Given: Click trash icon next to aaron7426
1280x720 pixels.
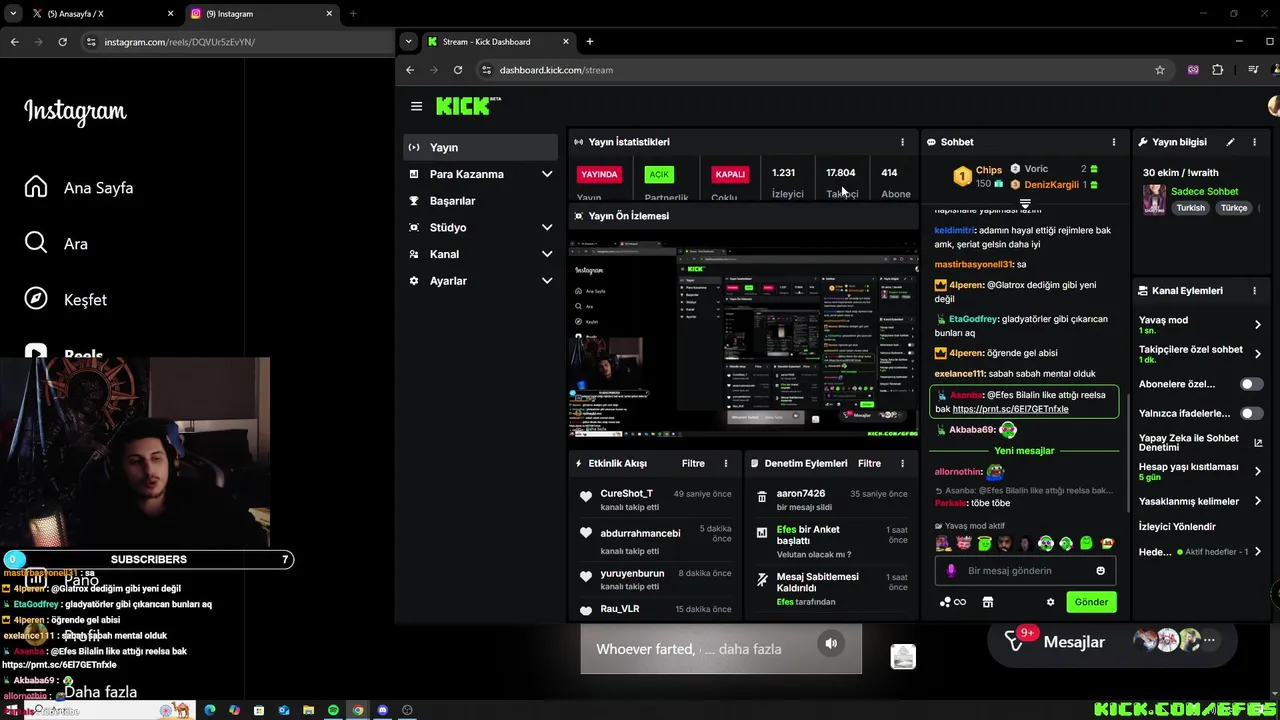Looking at the screenshot, I should 762,496.
